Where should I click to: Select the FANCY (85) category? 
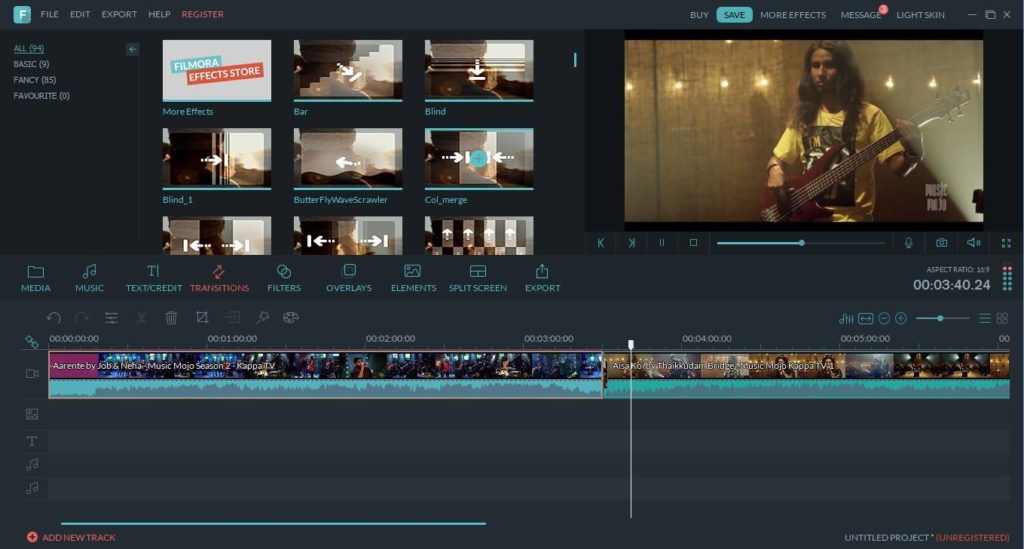coord(35,80)
